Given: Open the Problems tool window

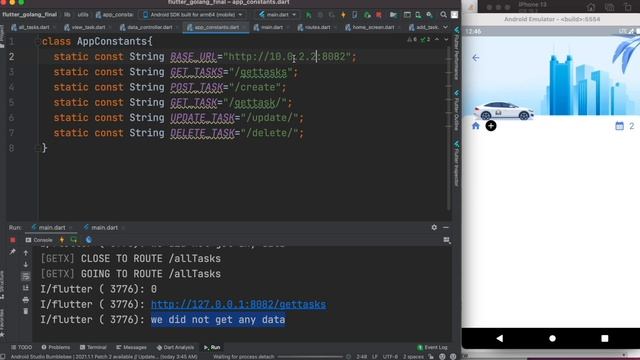Looking at the screenshot, I should 56,347.
